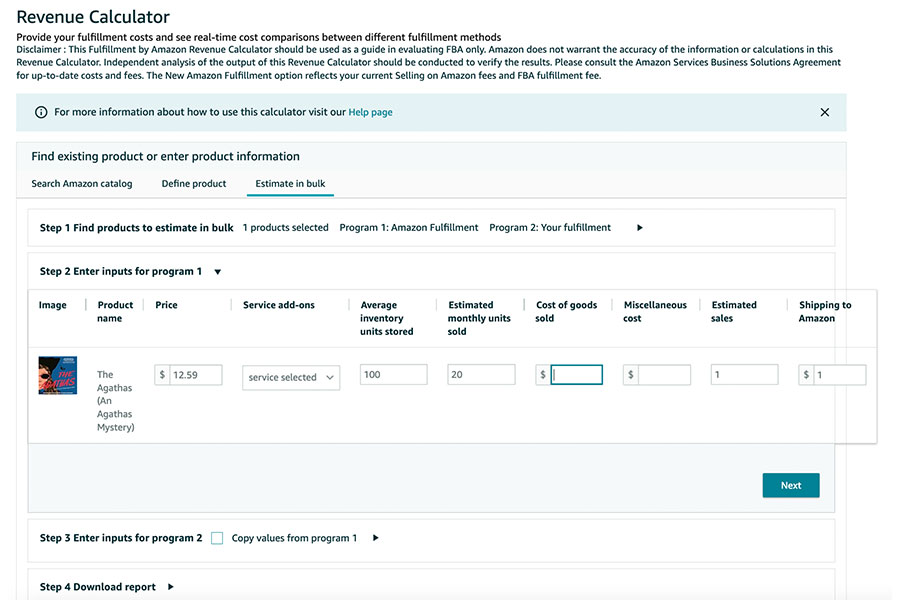Click Program 1: Amazon Fulfillment text

pos(409,228)
